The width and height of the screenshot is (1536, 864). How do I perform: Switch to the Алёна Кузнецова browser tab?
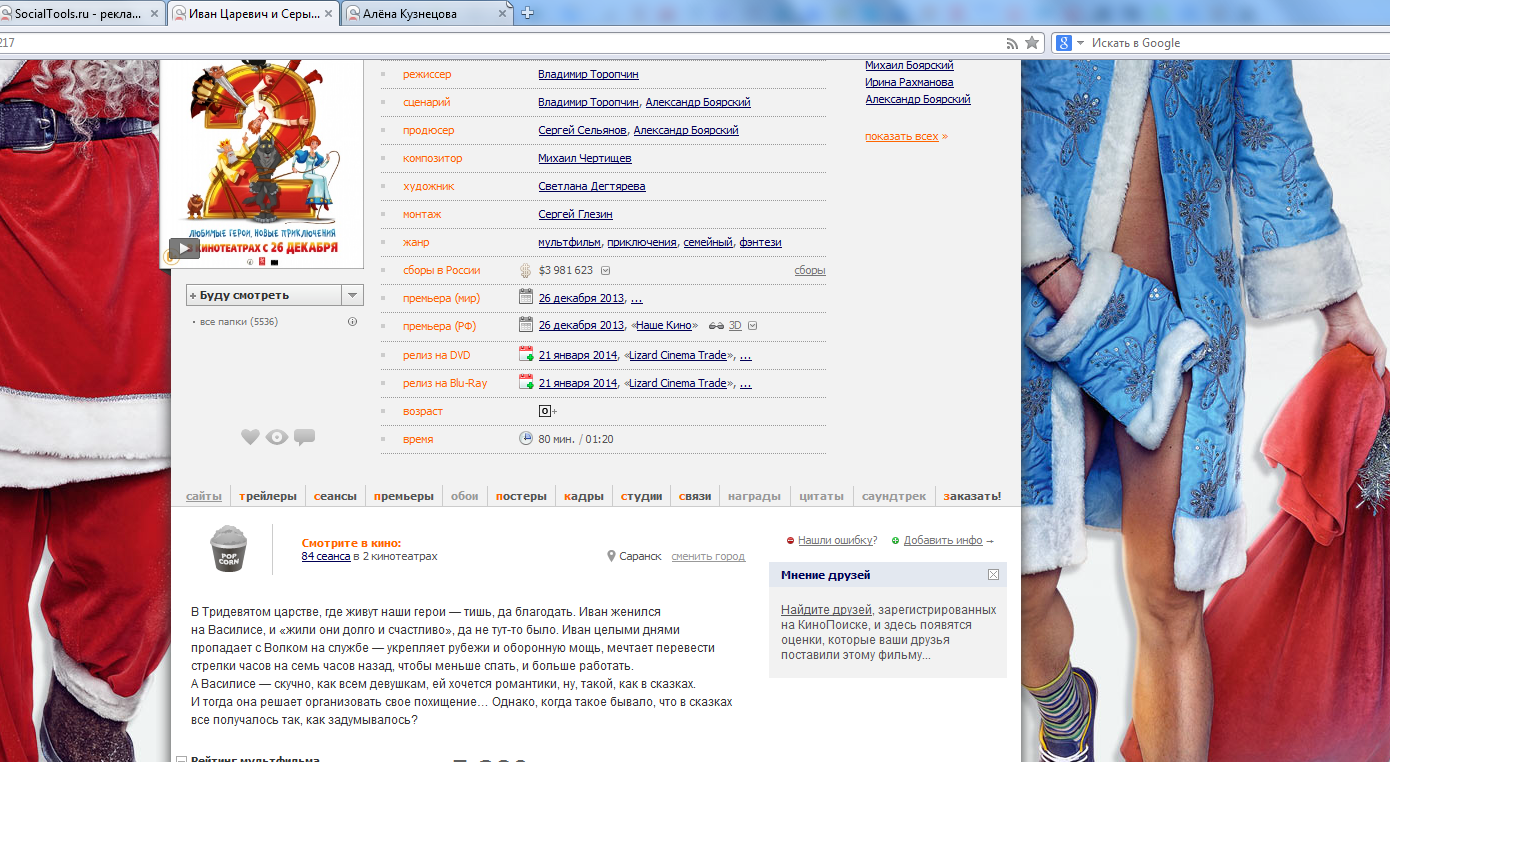(x=427, y=14)
